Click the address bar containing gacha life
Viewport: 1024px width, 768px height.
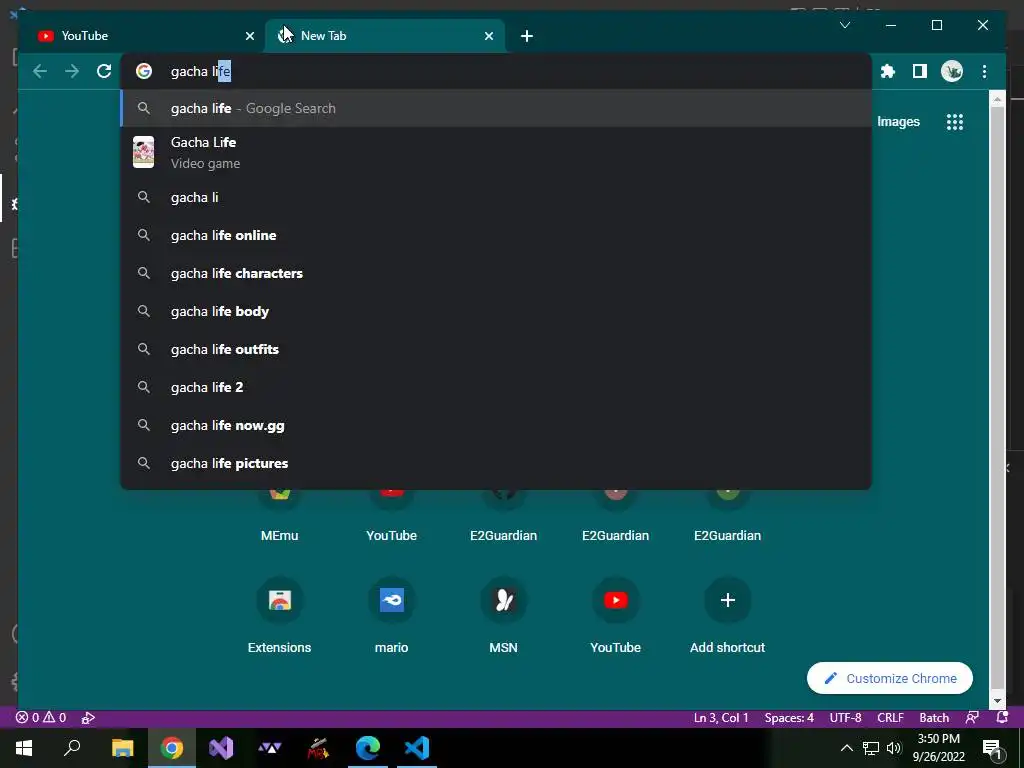496,71
